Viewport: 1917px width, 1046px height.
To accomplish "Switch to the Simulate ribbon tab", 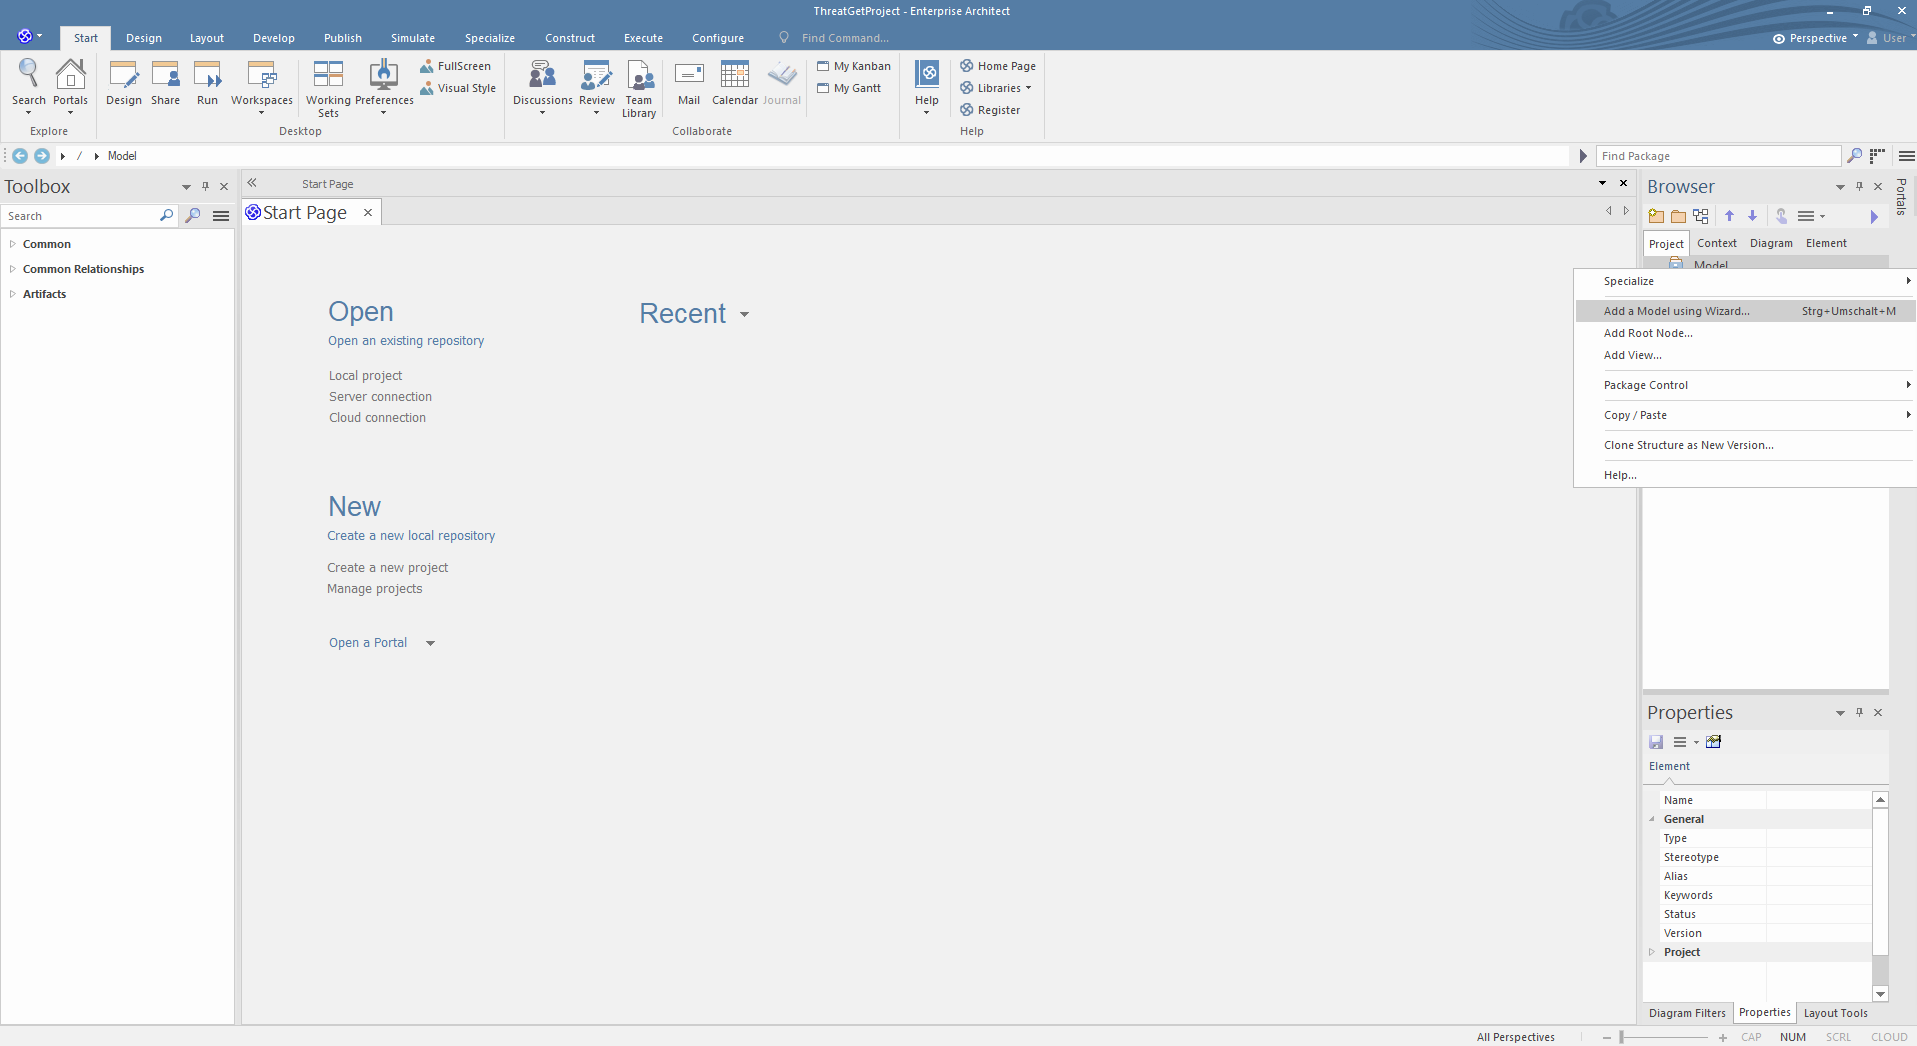I will pyautogui.click(x=413, y=38).
